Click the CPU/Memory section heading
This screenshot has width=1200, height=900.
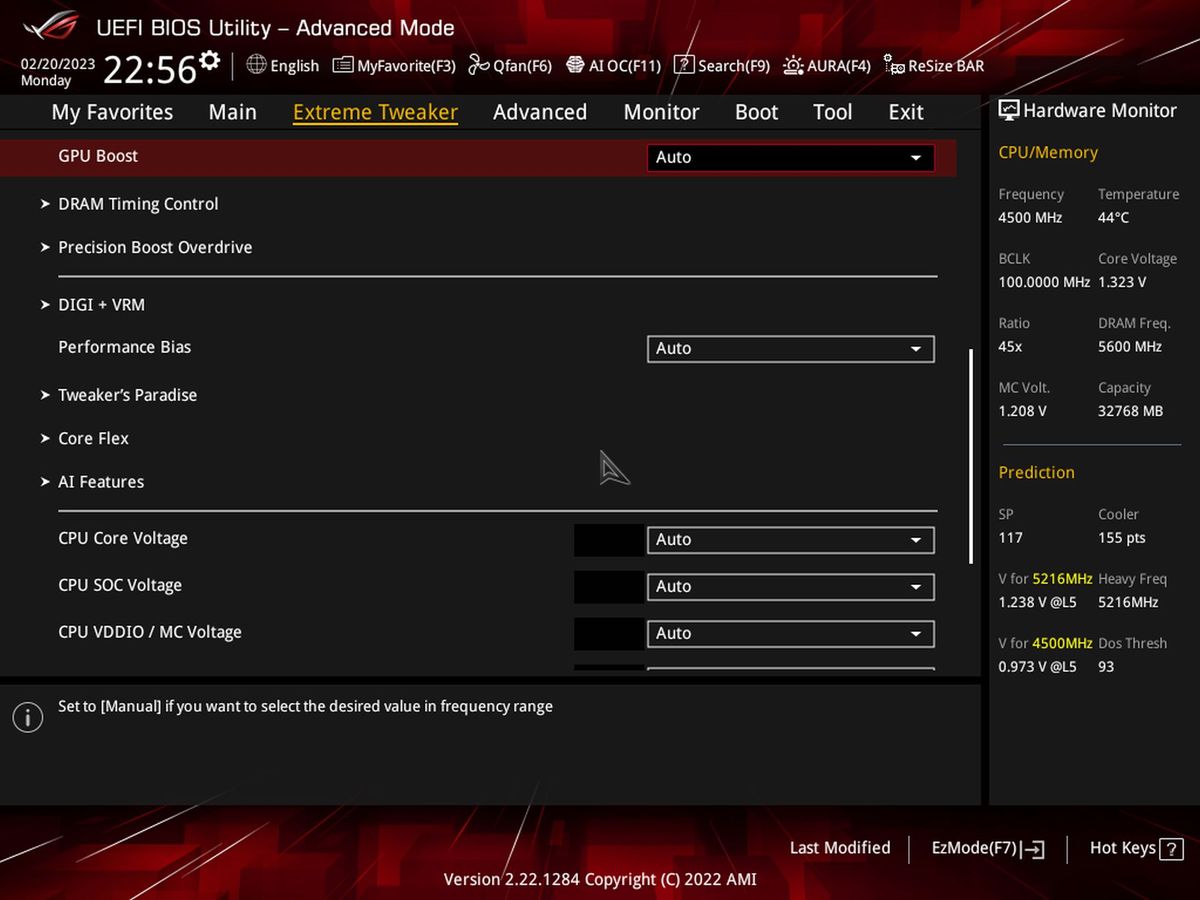coord(1048,152)
